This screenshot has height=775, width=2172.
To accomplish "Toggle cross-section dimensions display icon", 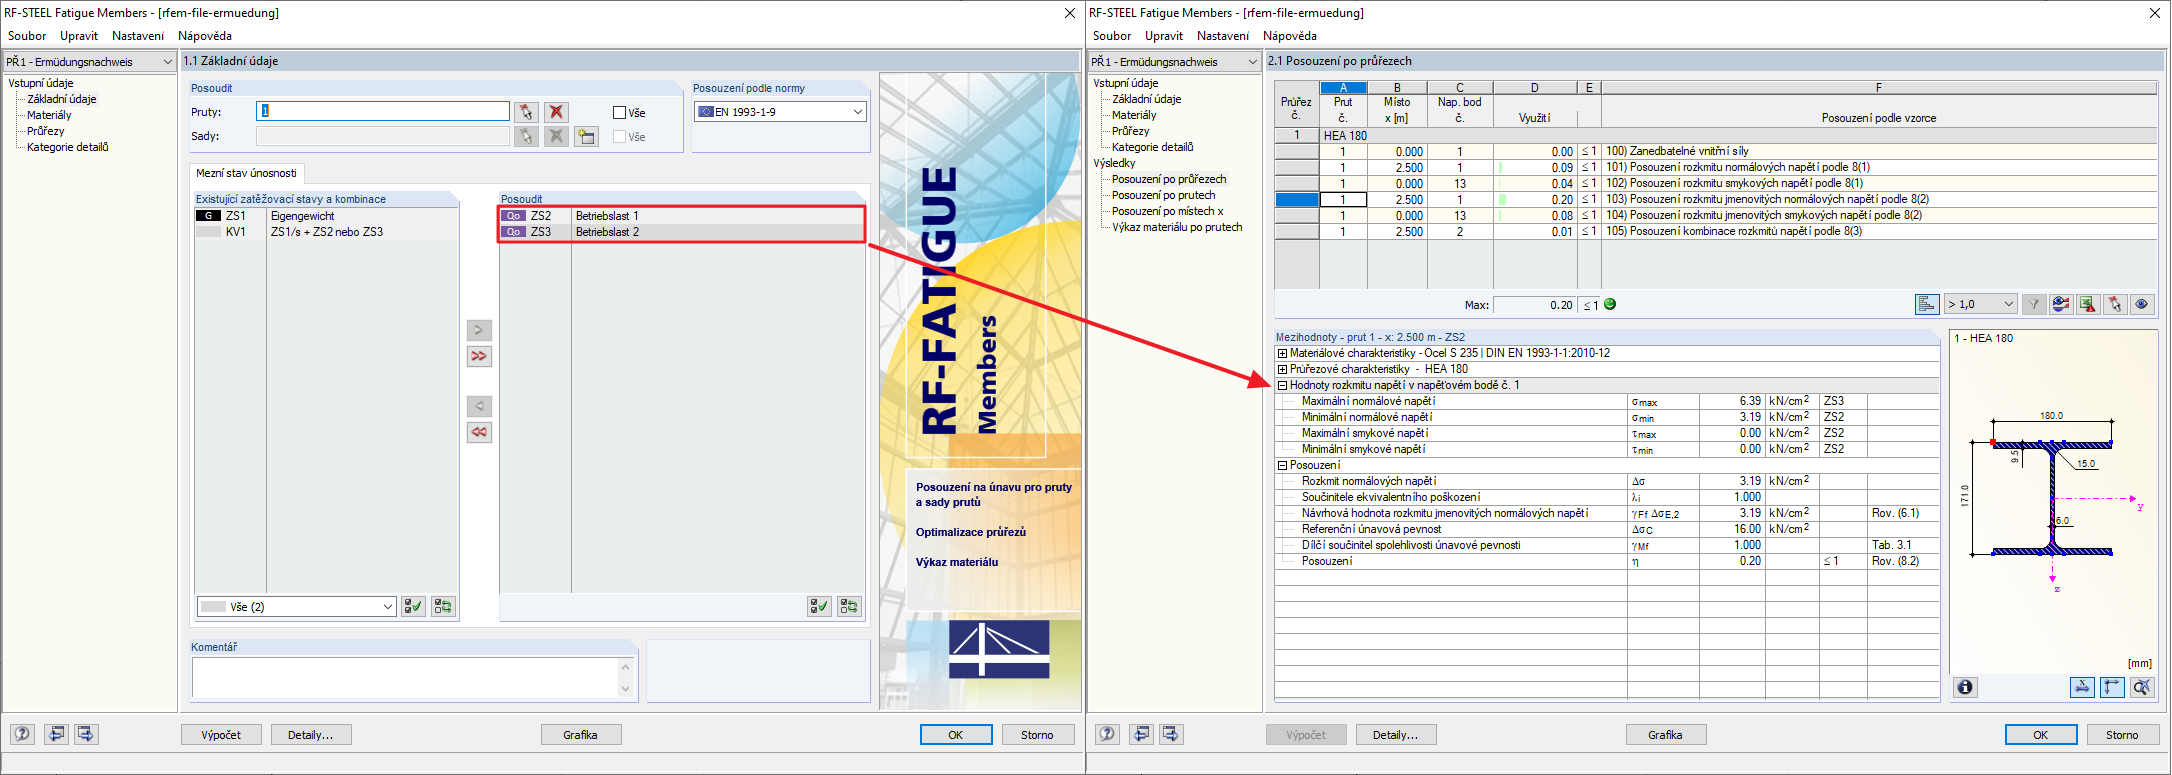I will (x=2082, y=687).
